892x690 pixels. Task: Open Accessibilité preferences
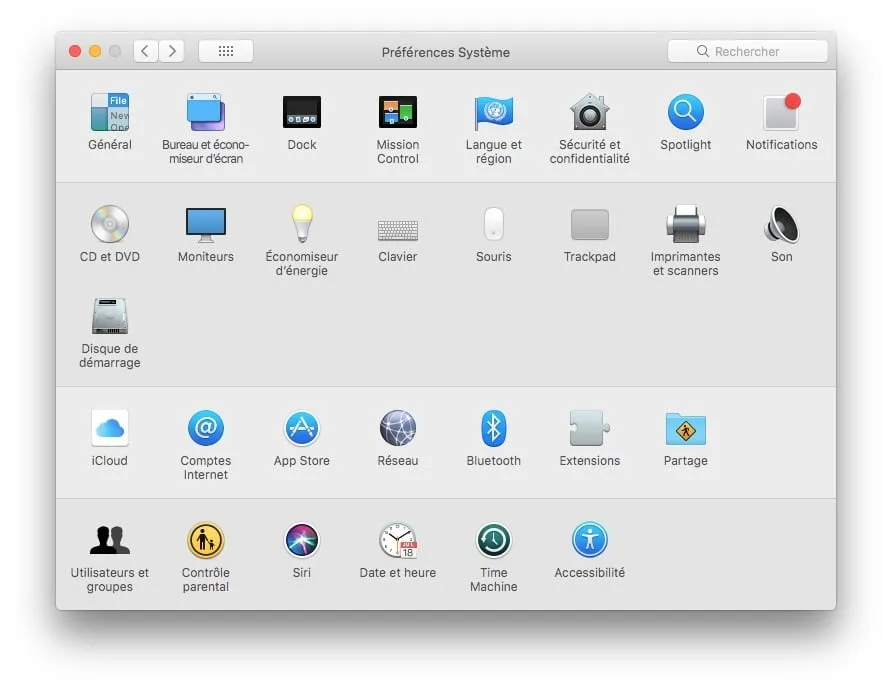pos(589,540)
